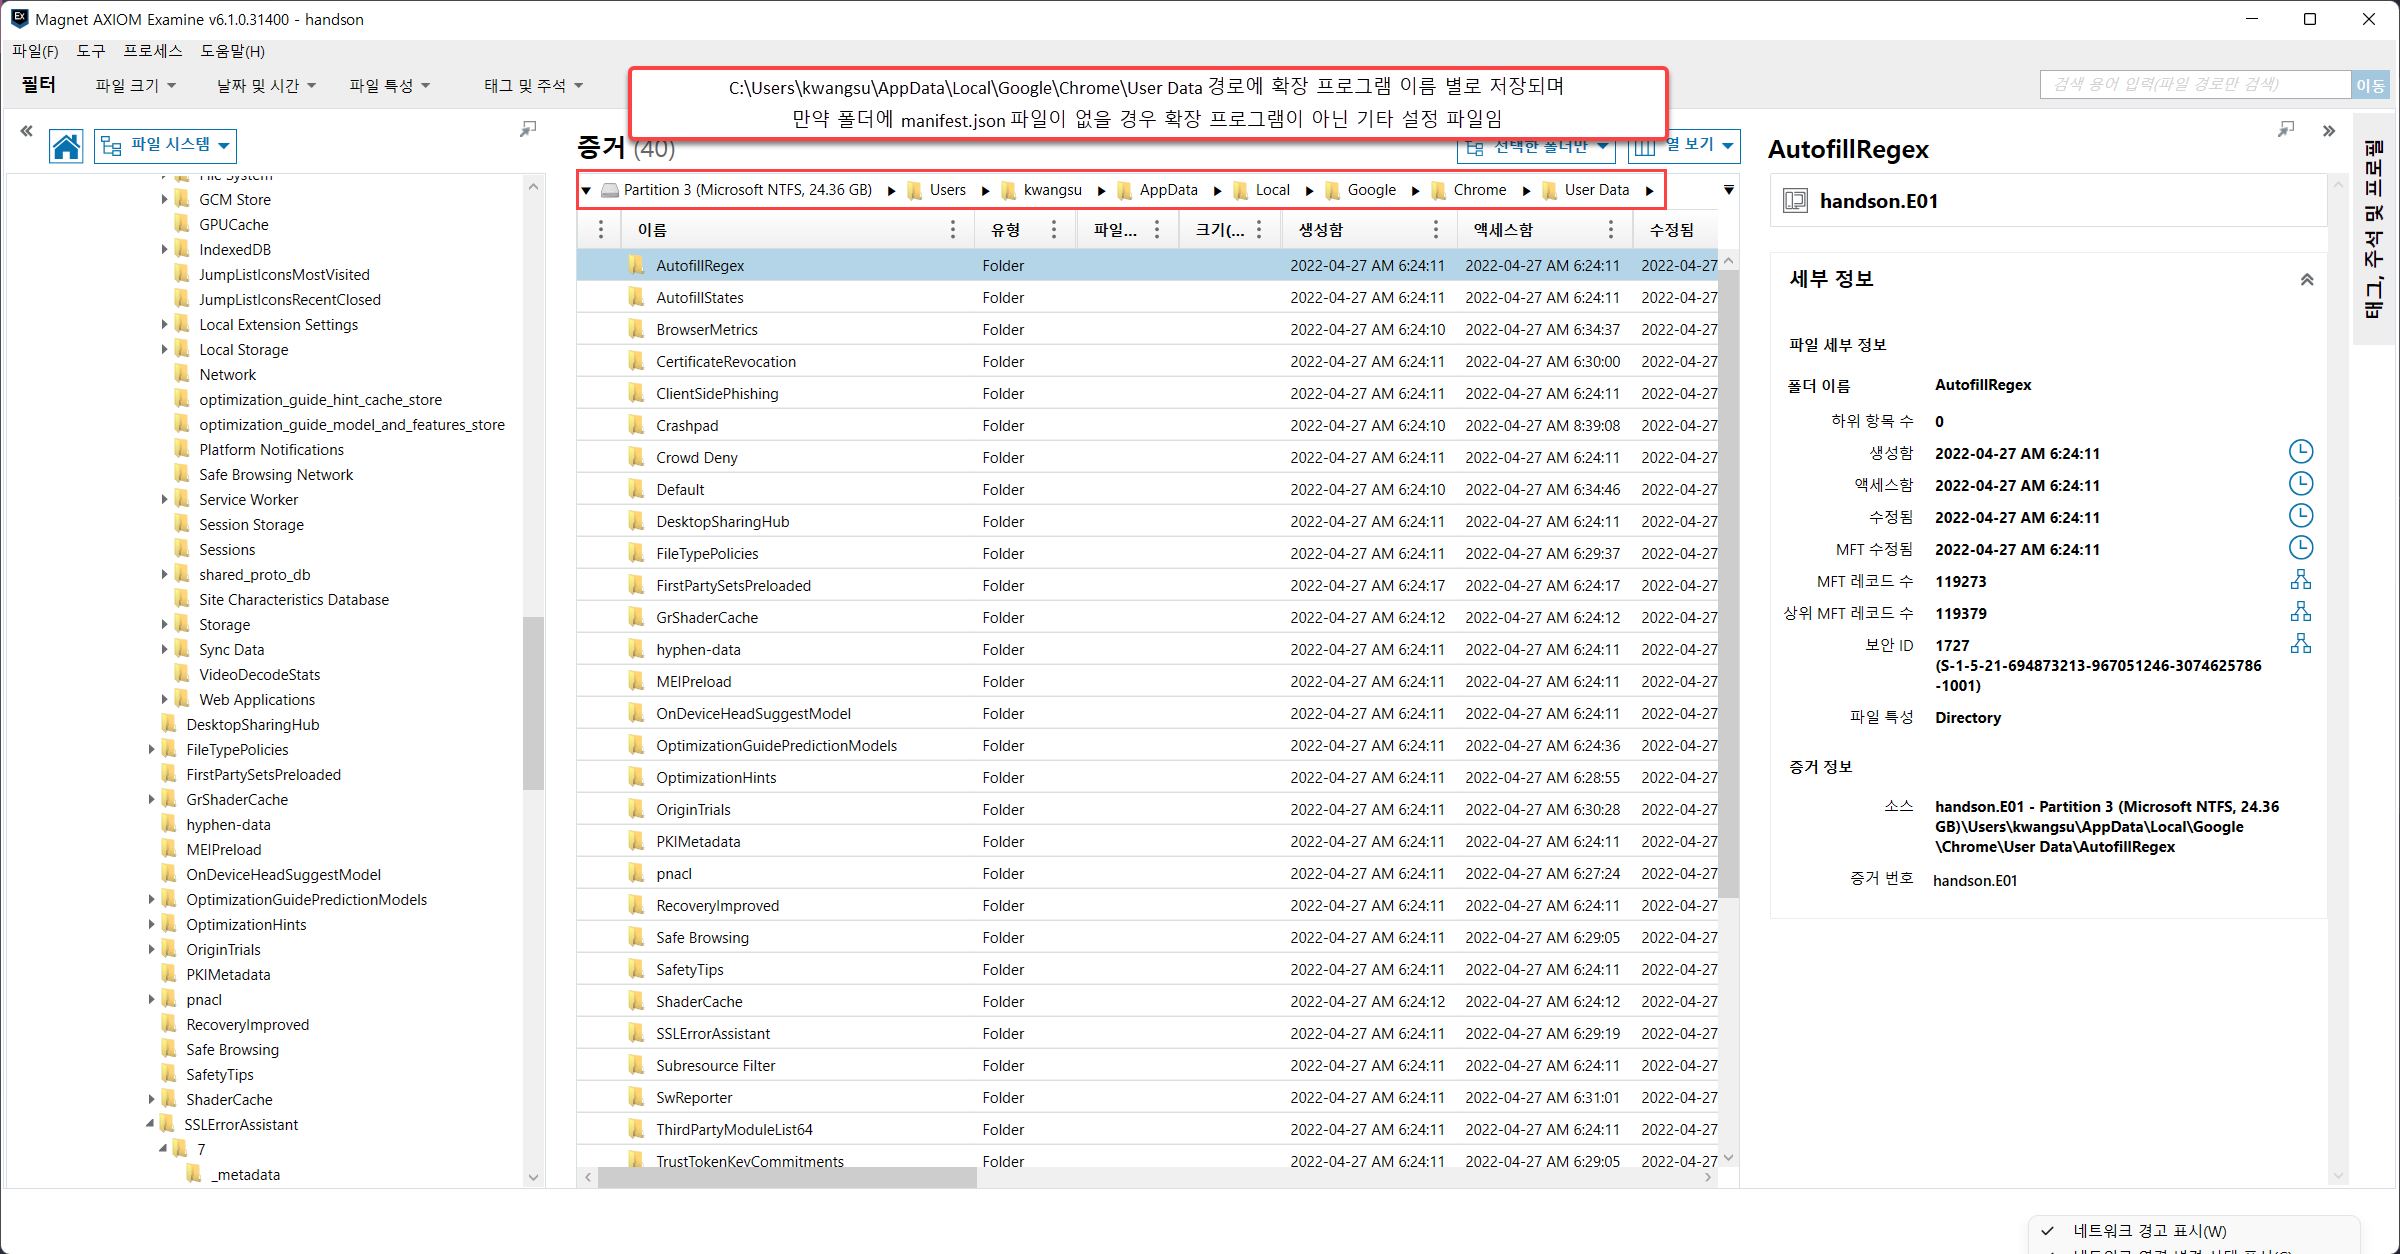
Task: Select the SwReporter folder row
Action: [1147, 1098]
